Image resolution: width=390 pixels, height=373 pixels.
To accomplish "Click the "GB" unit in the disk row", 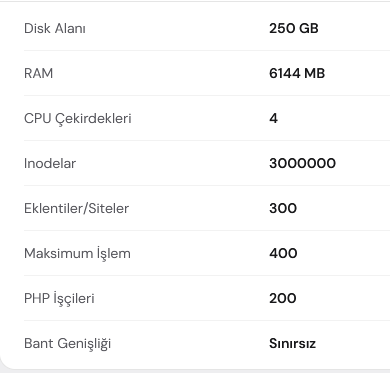I will coord(308,28).
